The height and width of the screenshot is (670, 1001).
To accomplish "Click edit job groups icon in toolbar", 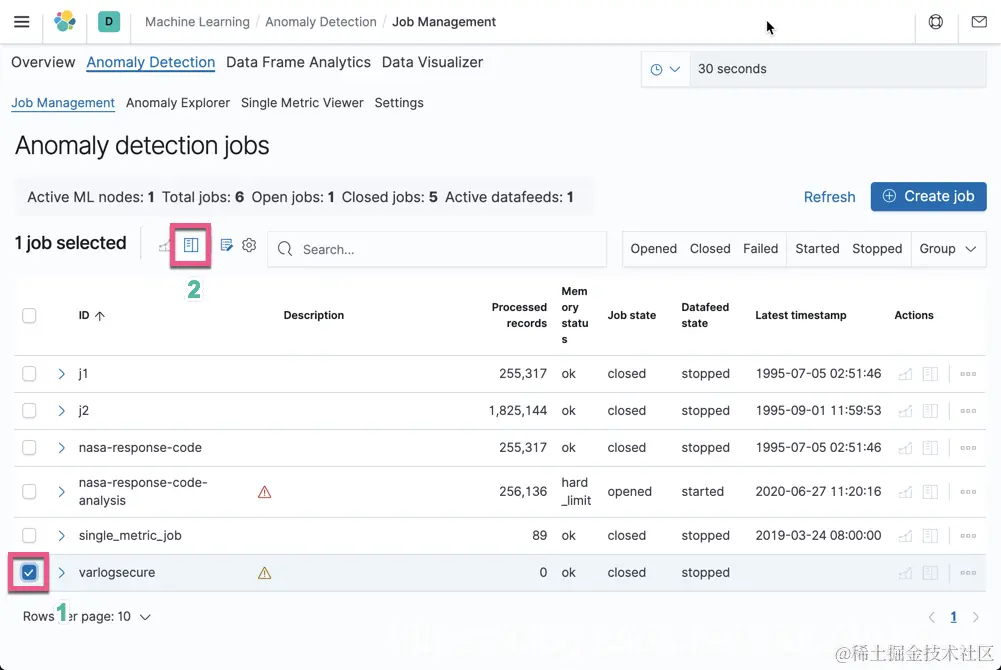I will pyautogui.click(x=226, y=245).
